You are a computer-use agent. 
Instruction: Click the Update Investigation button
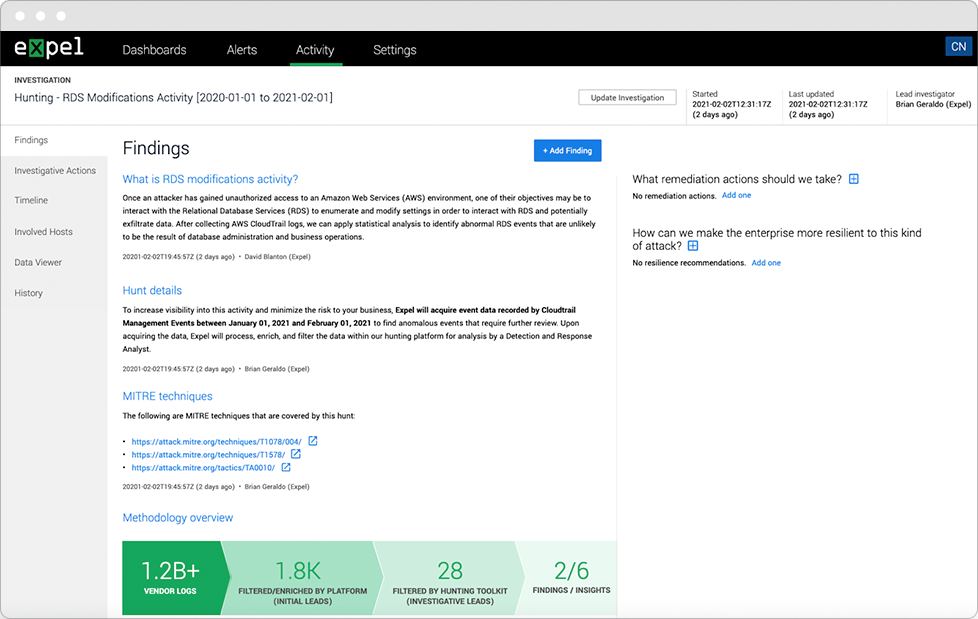click(x=627, y=97)
